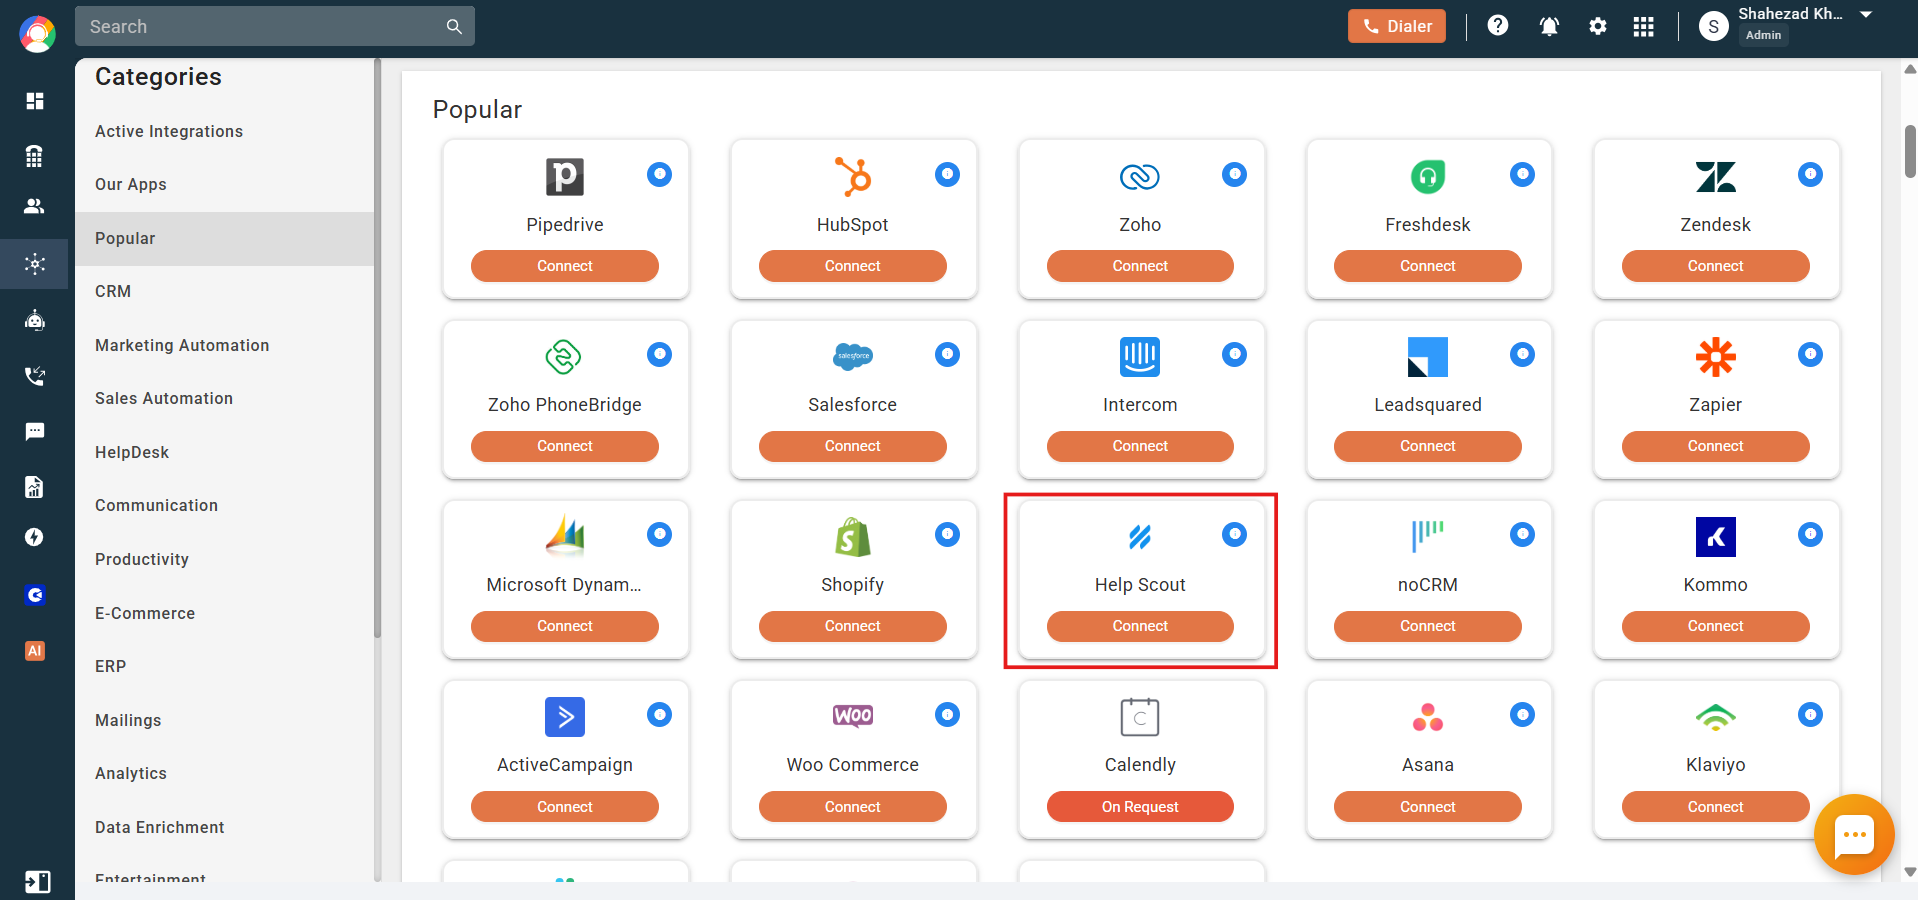Viewport: 1918px width, 900px height.
Task: Click the noCRM card title
Action: tap(1428, 585)
